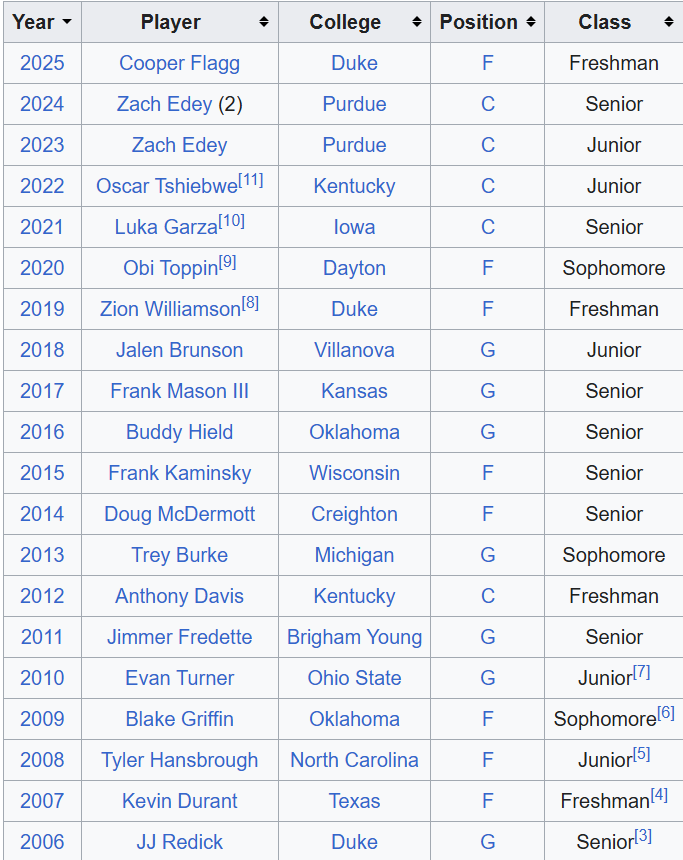Image resolution: width=683 pixels, height=860 pixels.
Task: Sort table by Position column arrows
Action: pyautogui.click(x=530, y=22)
